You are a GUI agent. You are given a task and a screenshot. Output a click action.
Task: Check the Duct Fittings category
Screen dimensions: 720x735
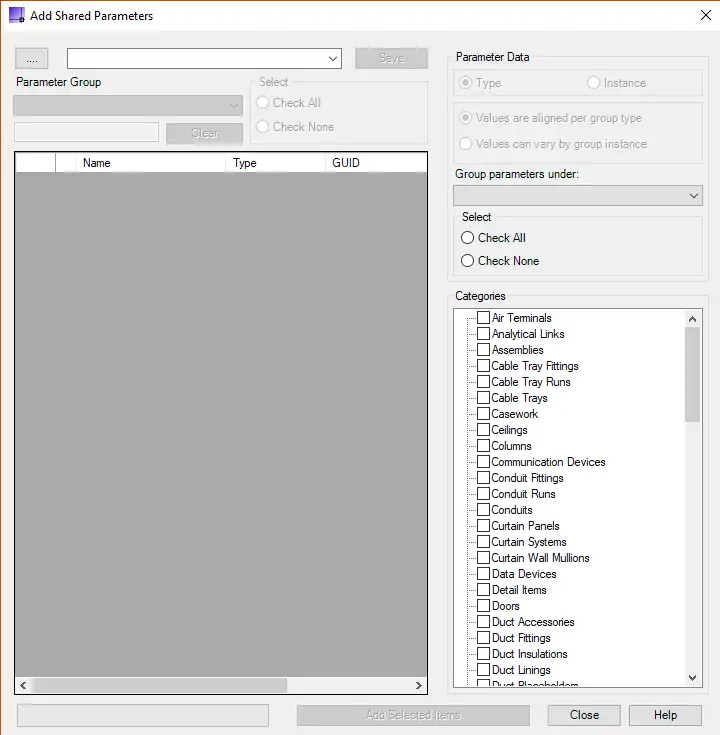point(483,638)
